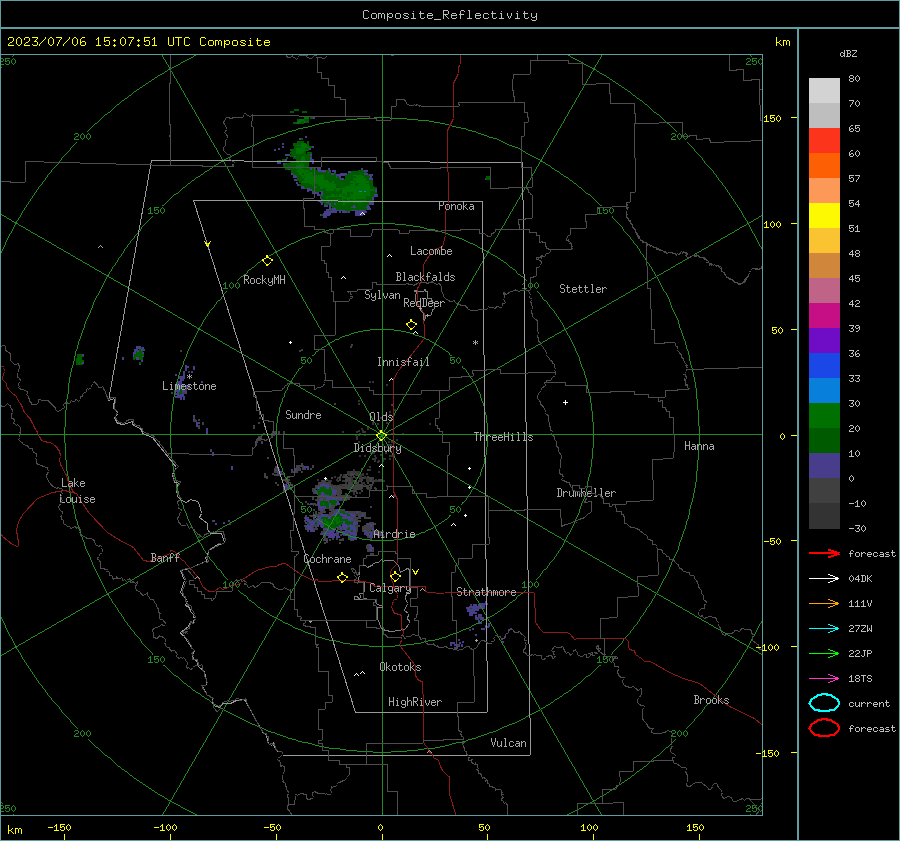Click the Strathmore label

pyautogui.click(x=486, y=592)
